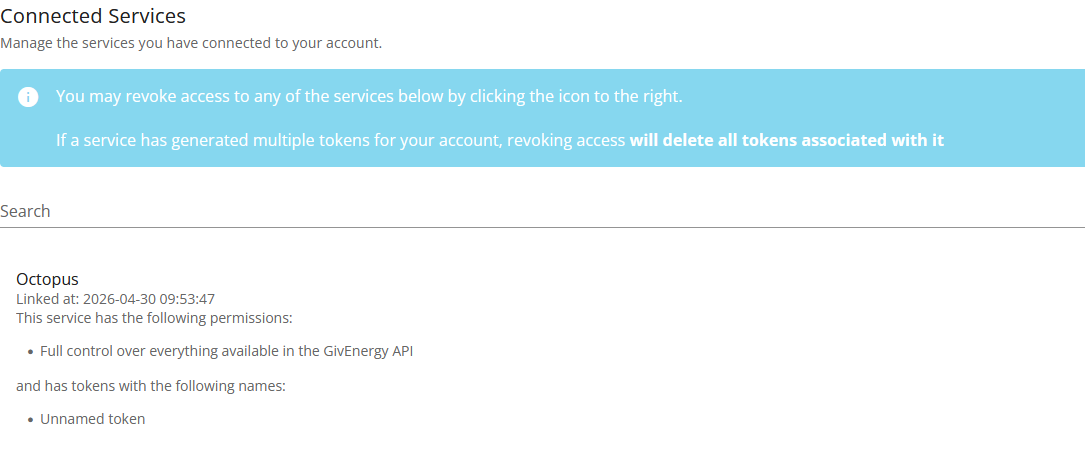Click the 'Linked at' timestamp line

point(116,300)
